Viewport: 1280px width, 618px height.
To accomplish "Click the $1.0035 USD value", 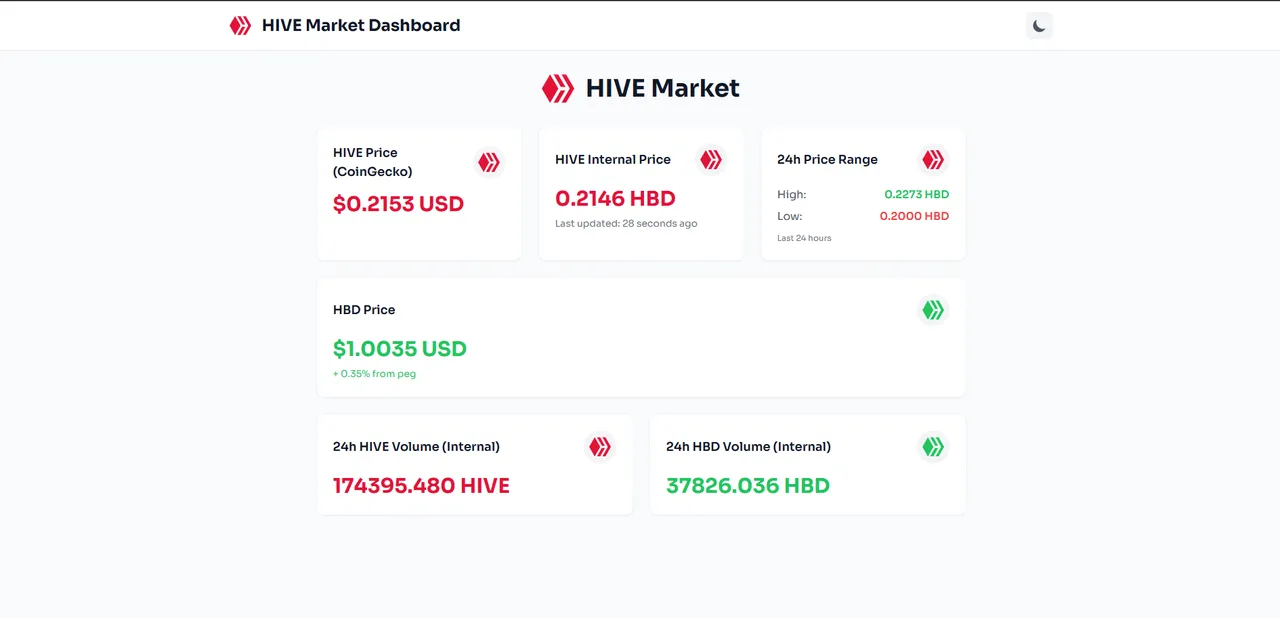I will (x=400, y=349).
